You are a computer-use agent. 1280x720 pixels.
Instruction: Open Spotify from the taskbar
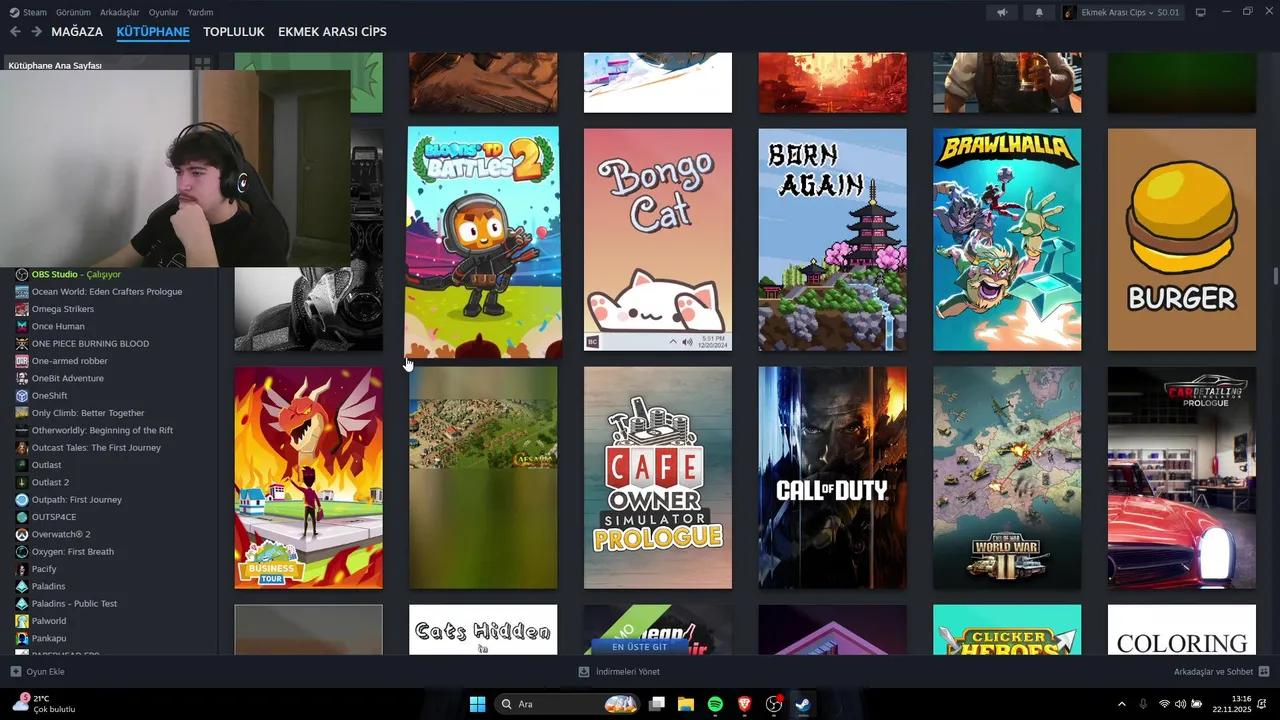click(715, 704)
